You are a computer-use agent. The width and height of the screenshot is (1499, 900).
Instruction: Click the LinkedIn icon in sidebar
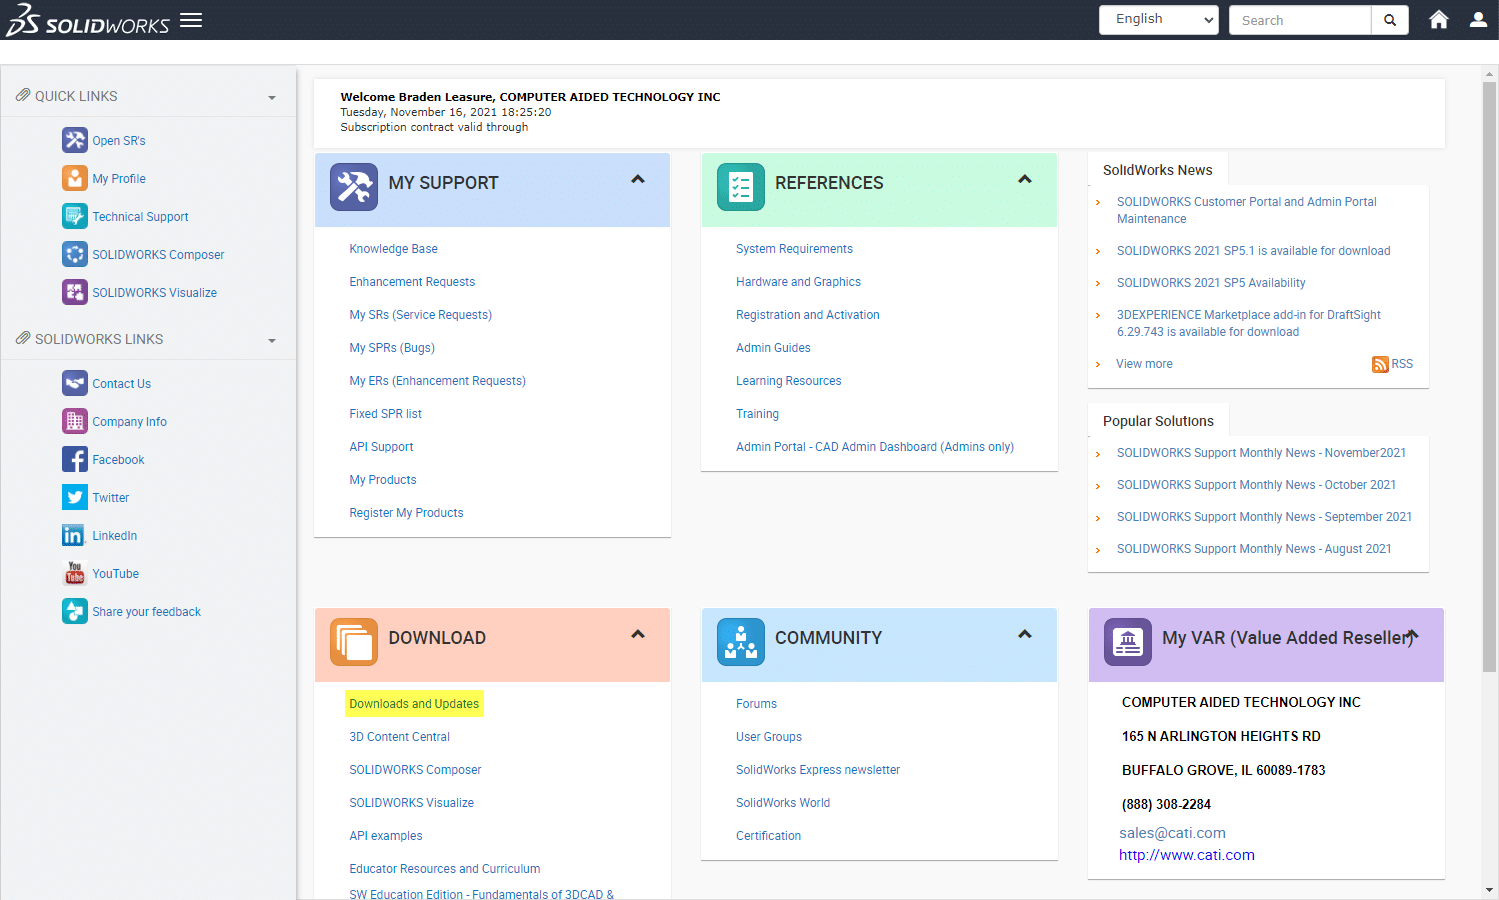[x=75, y=535]
